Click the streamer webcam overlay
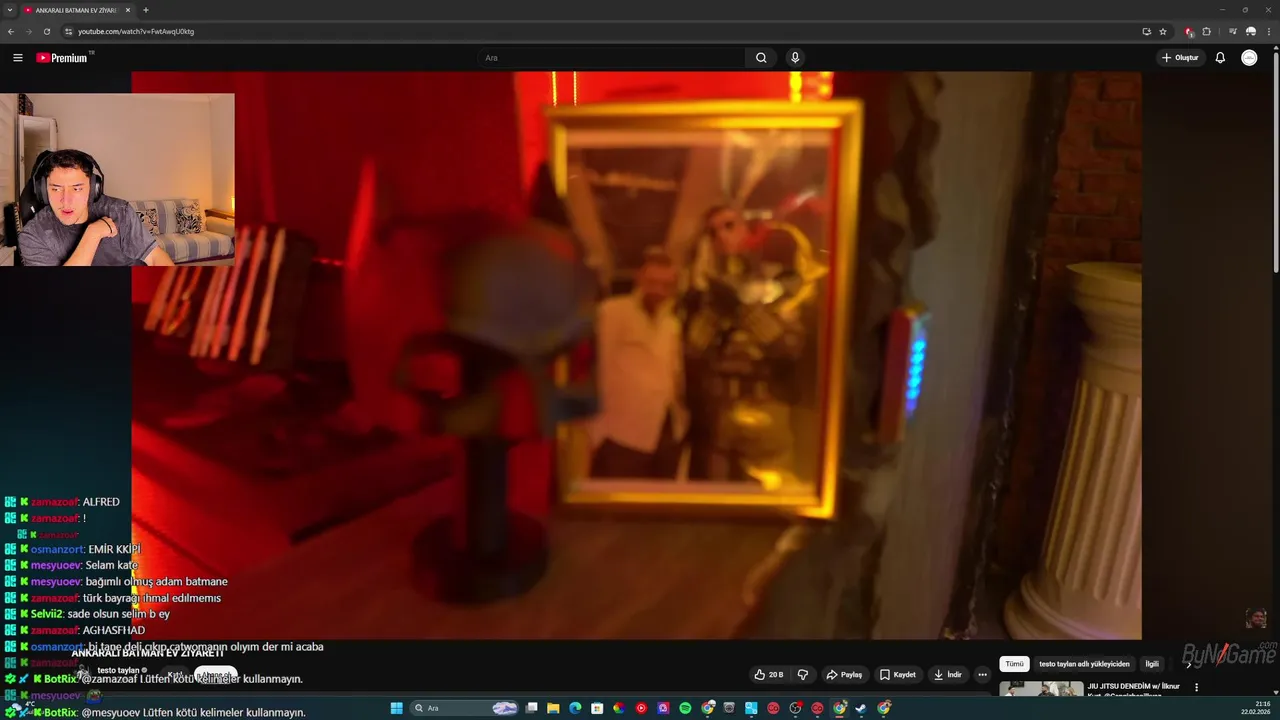This screenshot has width=1280, height=720. [x=117, y=180]
